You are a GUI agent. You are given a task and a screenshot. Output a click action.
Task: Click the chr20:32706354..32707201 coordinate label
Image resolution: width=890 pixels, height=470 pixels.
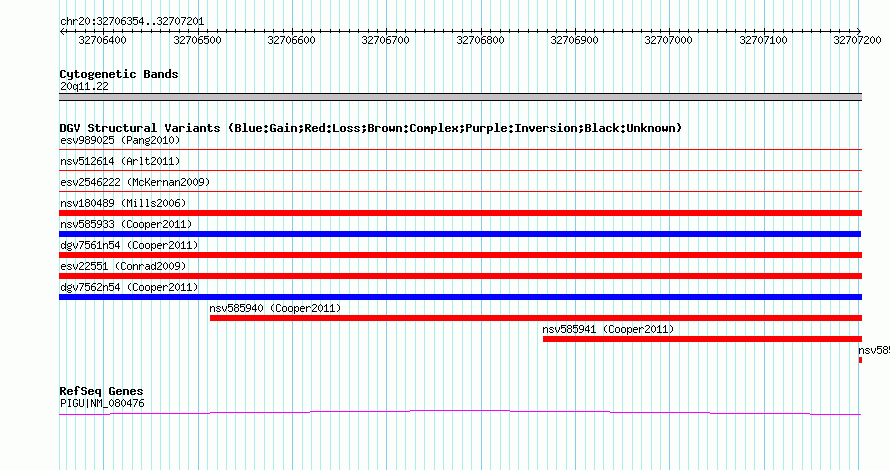click(132, 21)
